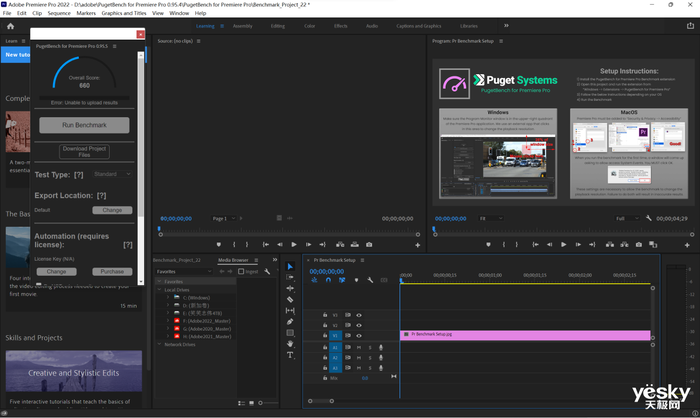700x418 pixels.
Task: Click the Run Benchmark button
Action: coord(84,125)
